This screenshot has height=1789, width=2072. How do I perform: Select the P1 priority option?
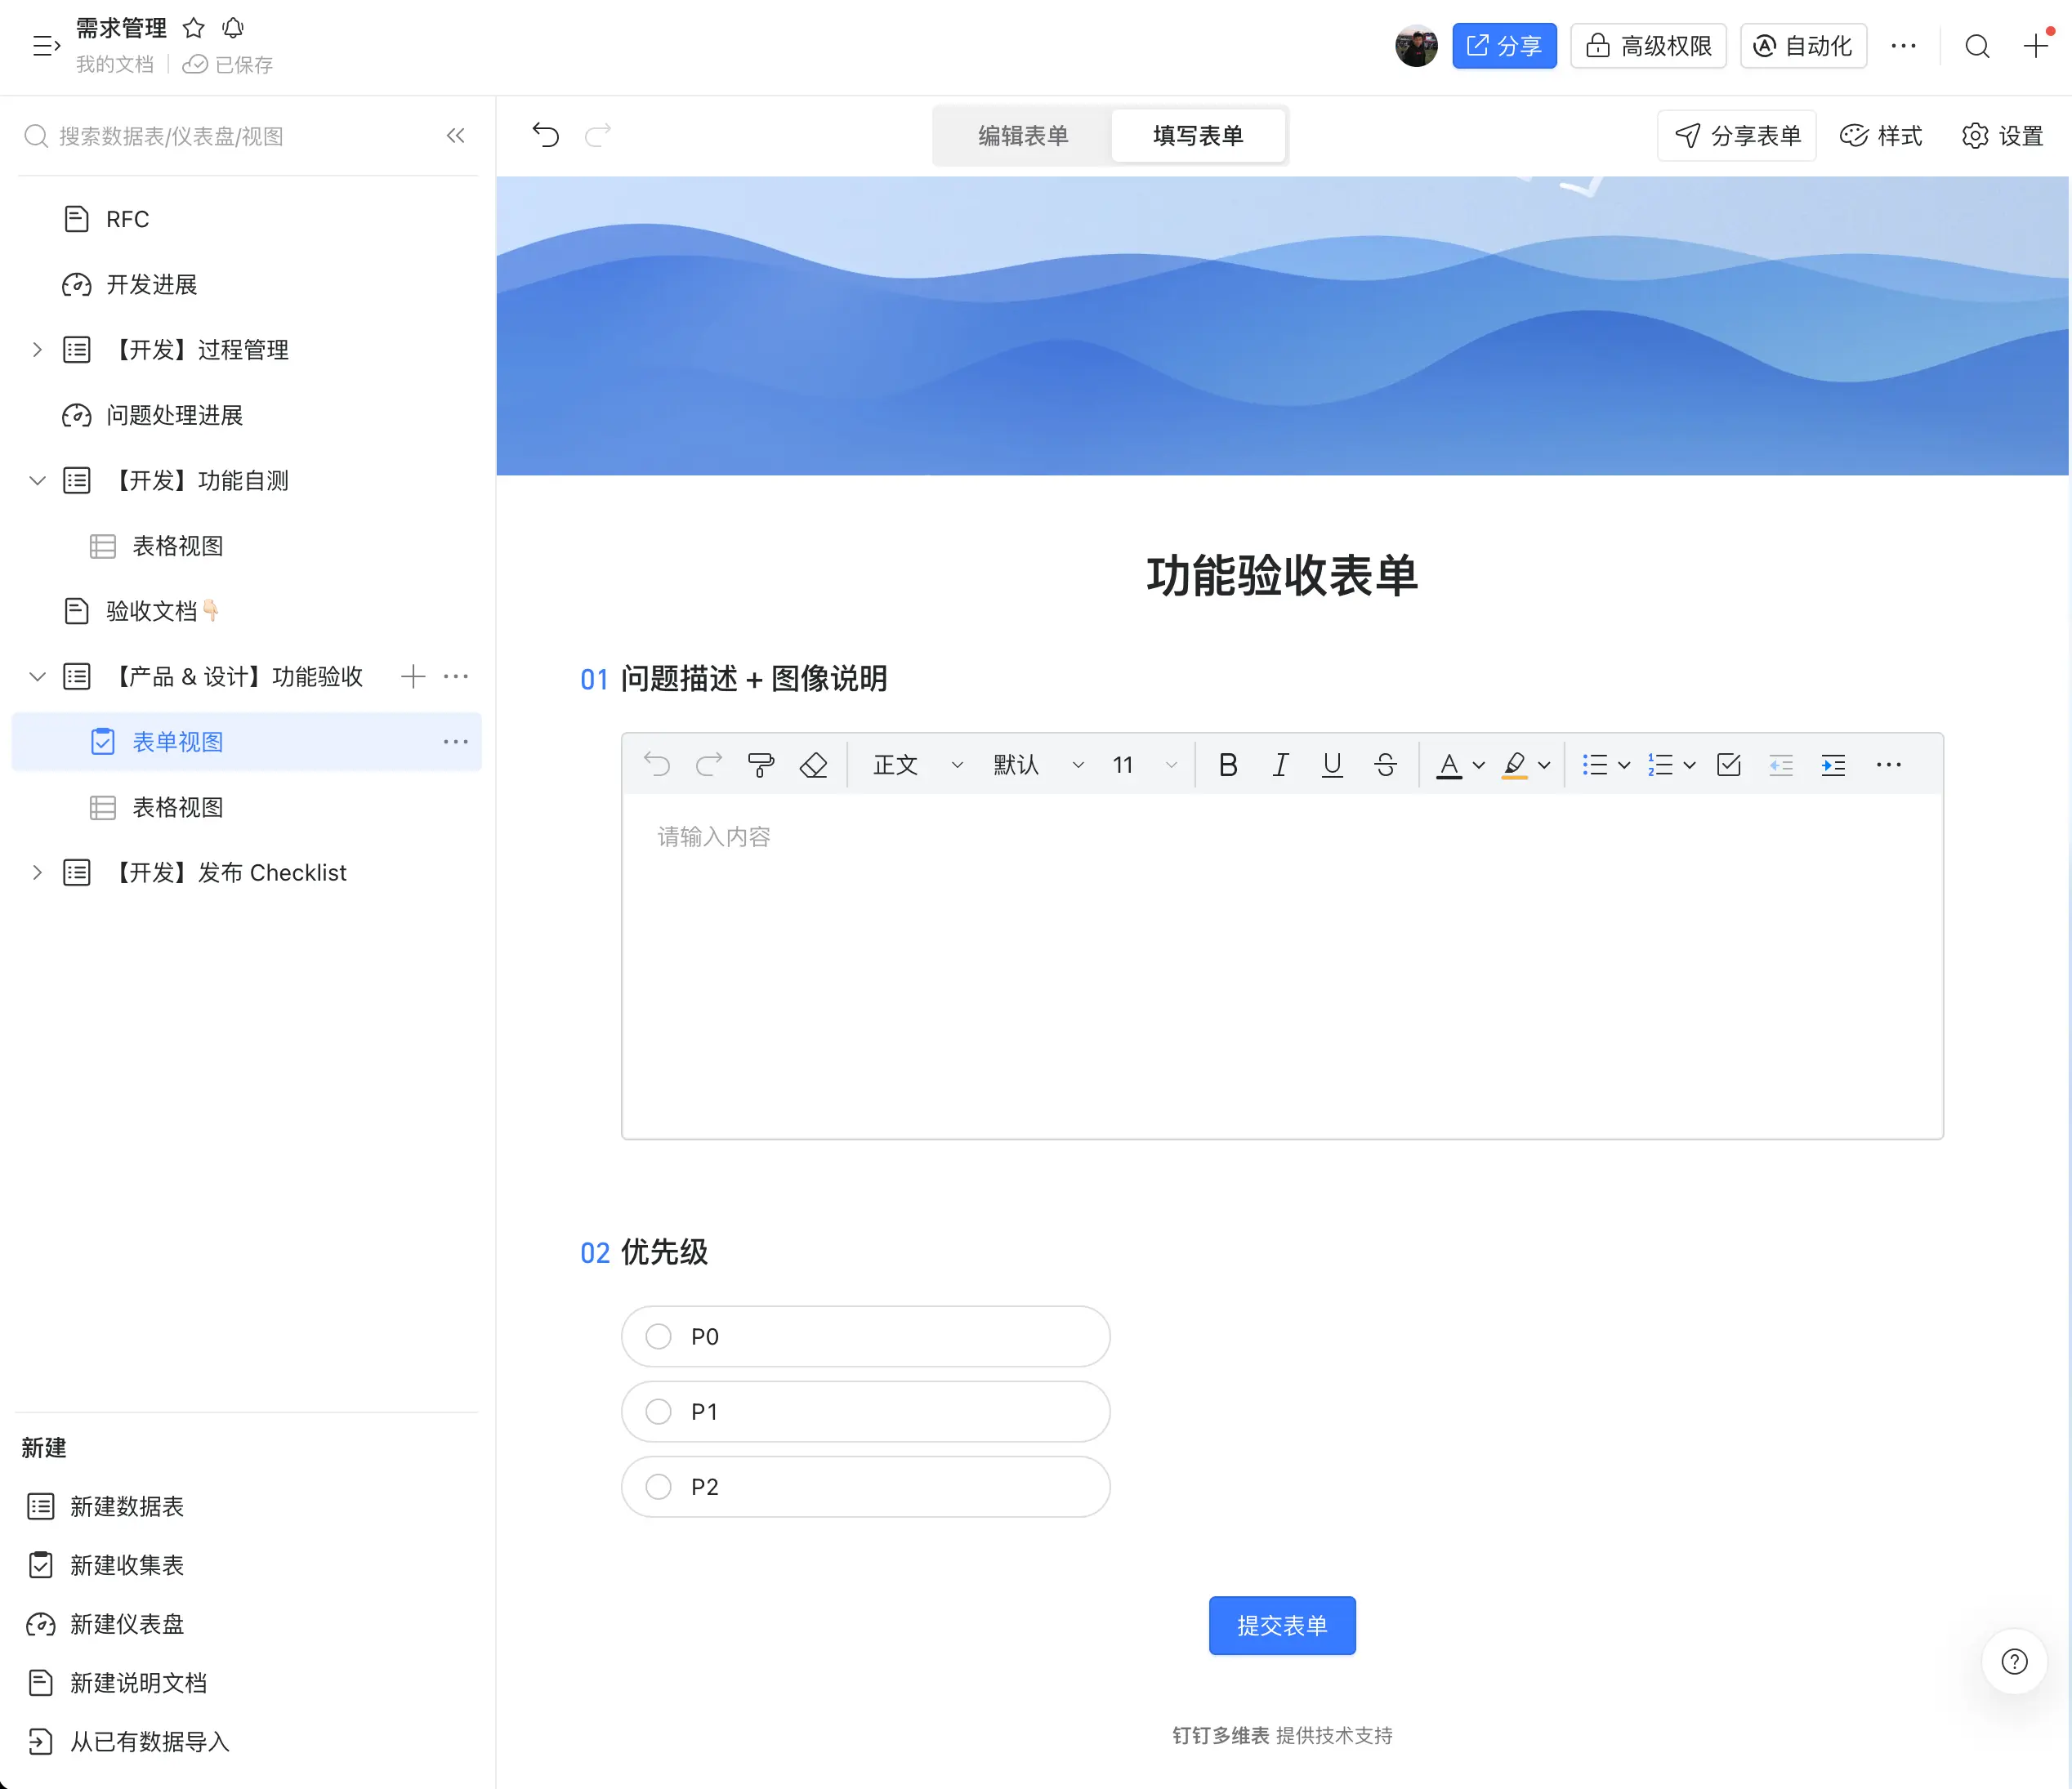pos(658,1411)
